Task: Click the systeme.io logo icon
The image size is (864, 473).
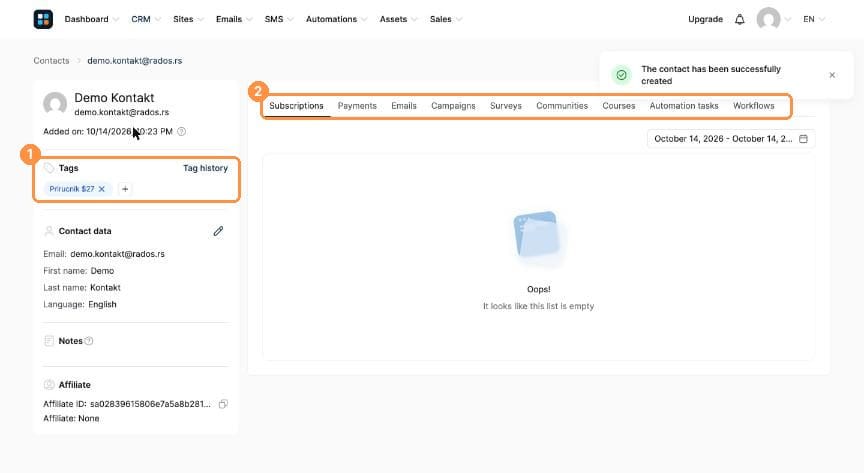Action: (x=43, y=19)
